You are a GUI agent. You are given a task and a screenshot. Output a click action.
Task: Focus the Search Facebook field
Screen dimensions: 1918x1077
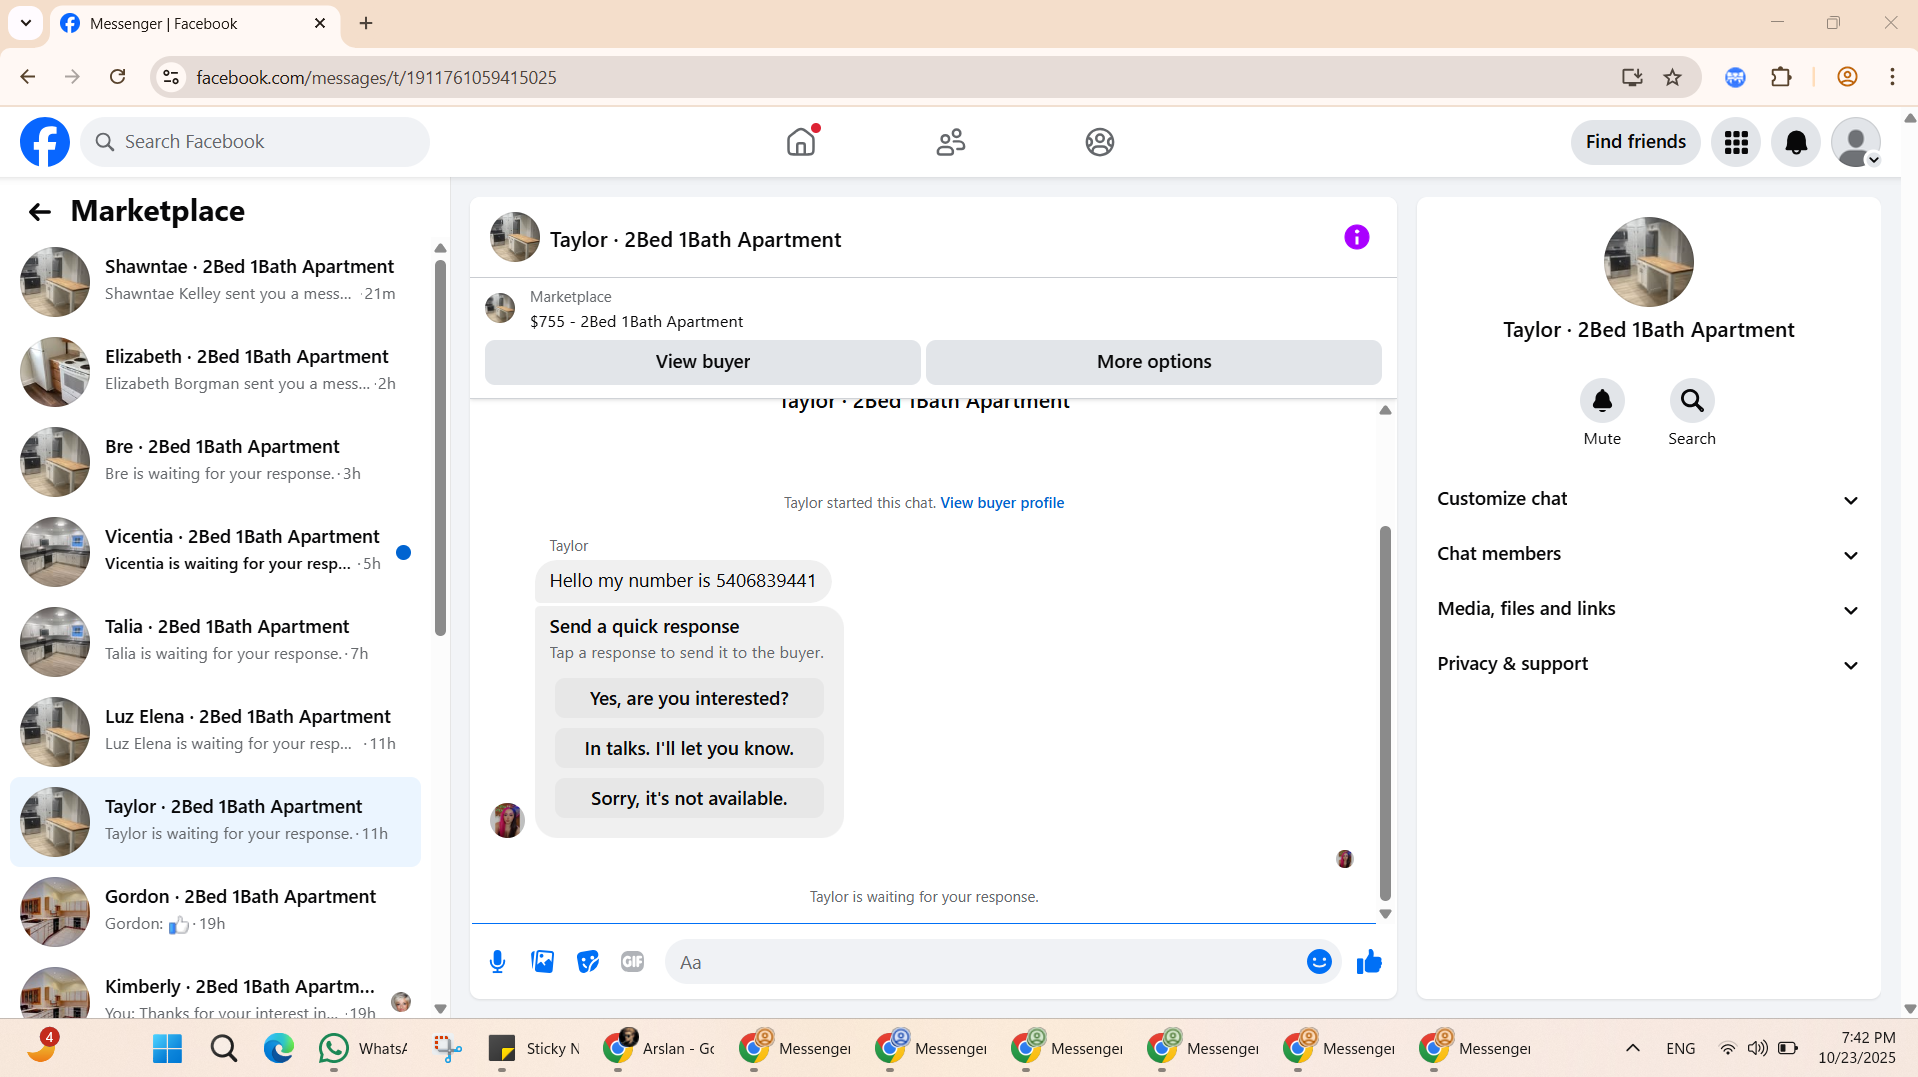tap(255, 142)
